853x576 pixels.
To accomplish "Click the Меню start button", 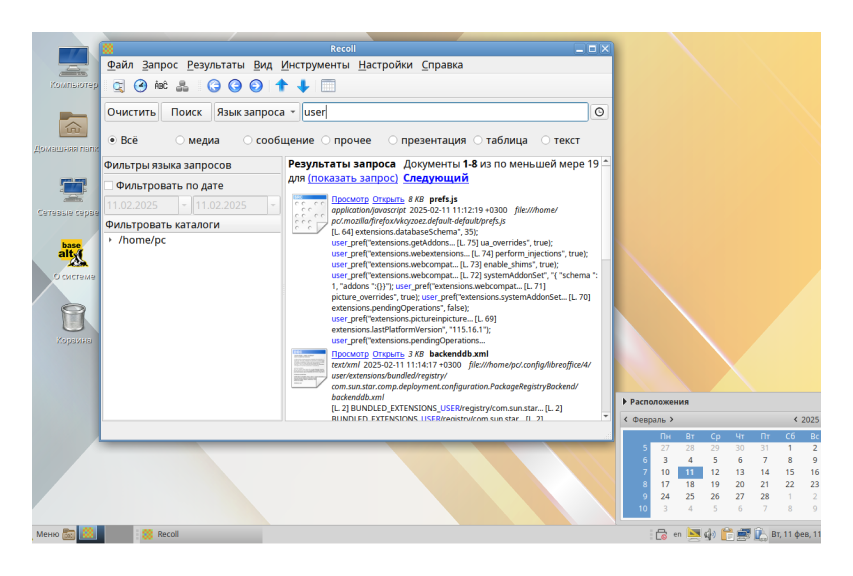I will [47, 534].
